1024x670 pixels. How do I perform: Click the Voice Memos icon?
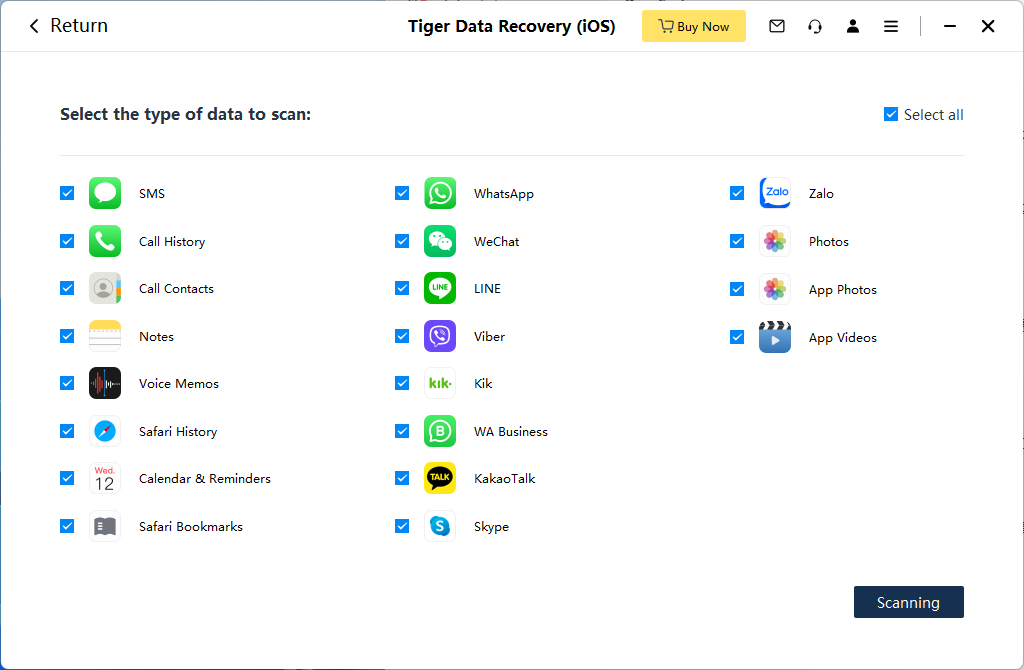(x=105, y=383)
